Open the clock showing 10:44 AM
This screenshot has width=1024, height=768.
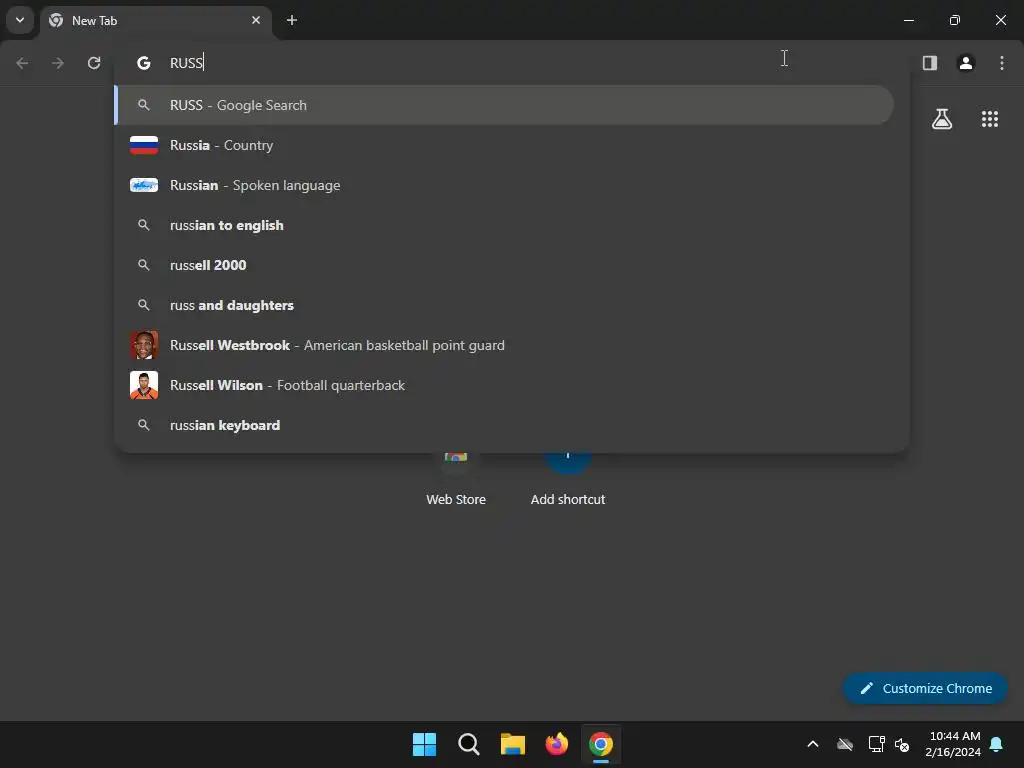coord(953,744)
